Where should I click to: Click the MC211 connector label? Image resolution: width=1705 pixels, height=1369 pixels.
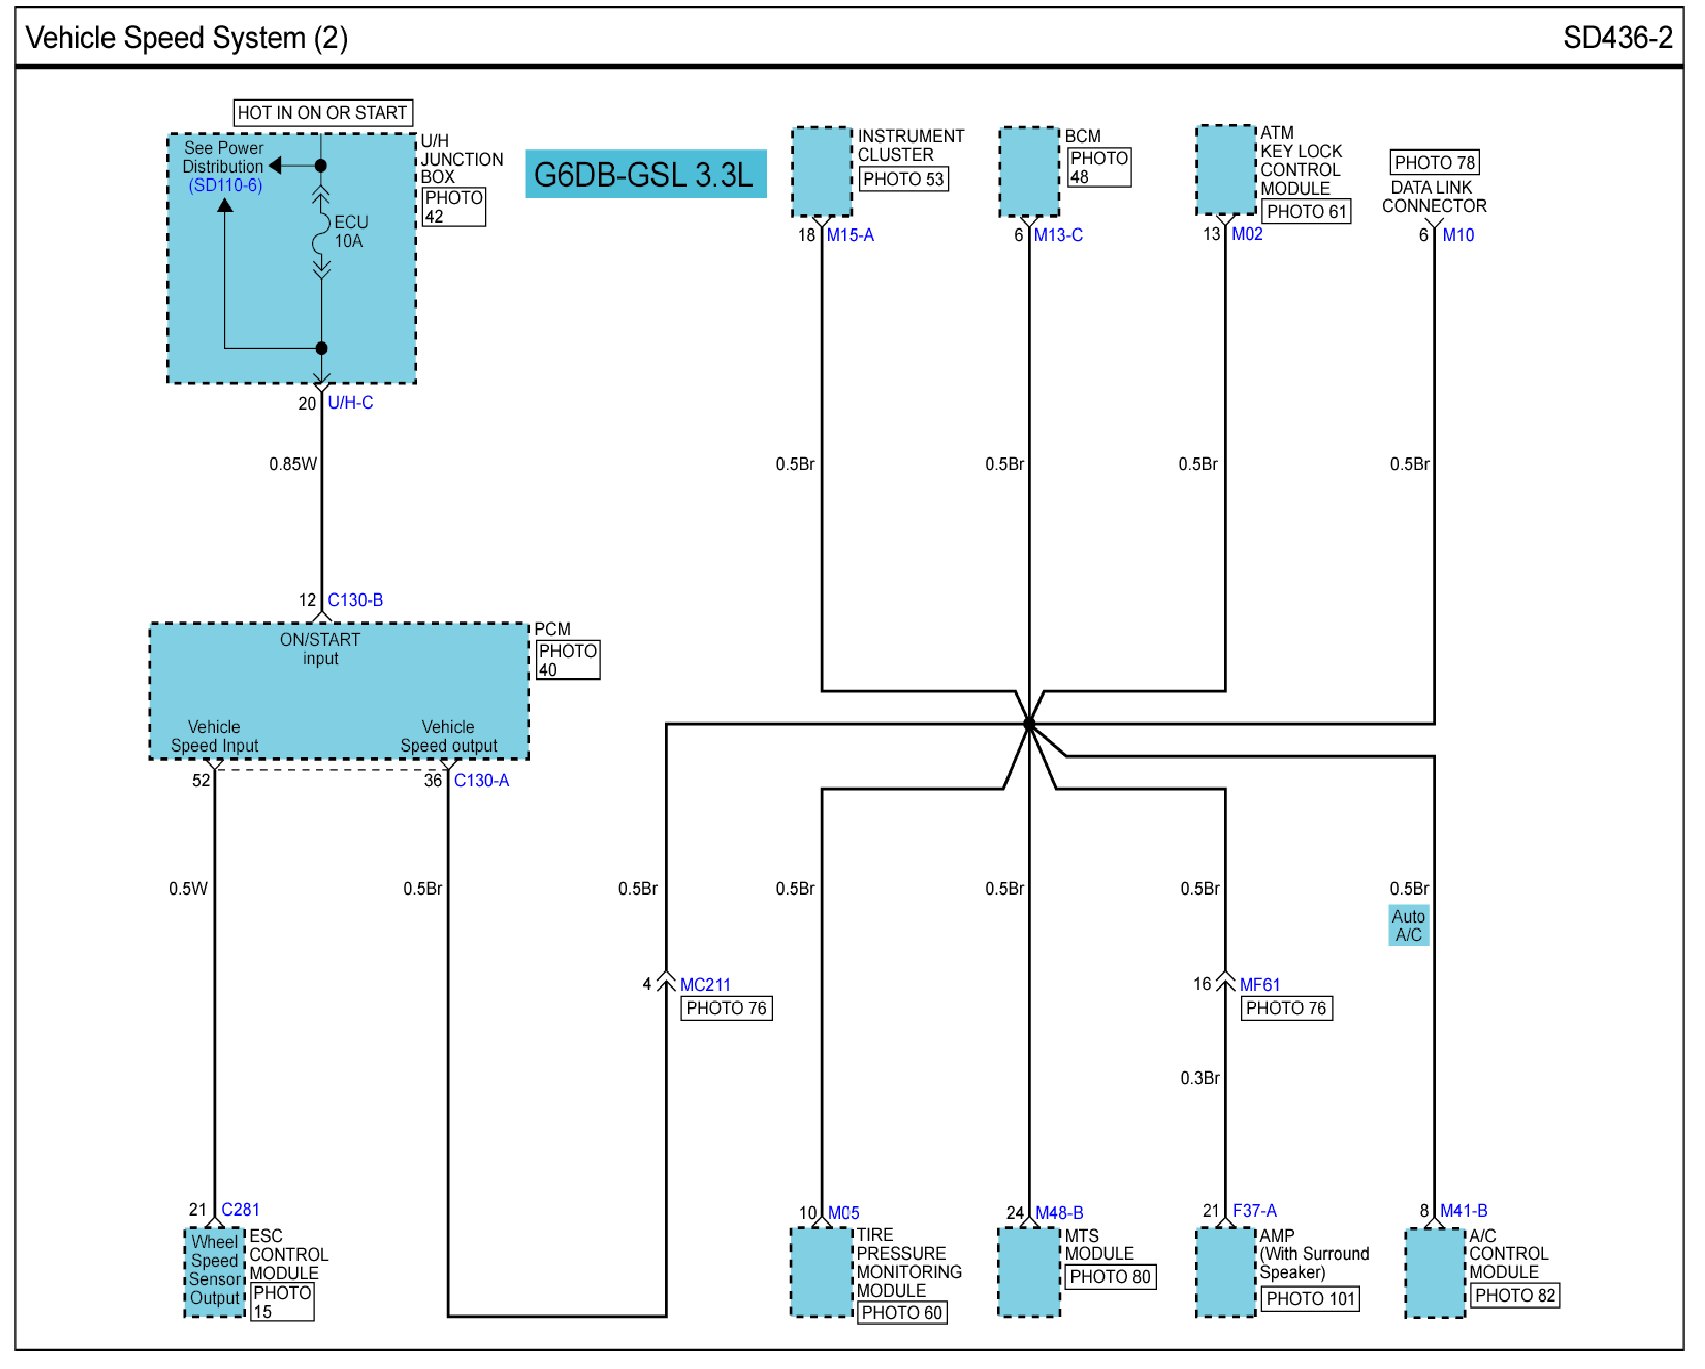[705, 985]
